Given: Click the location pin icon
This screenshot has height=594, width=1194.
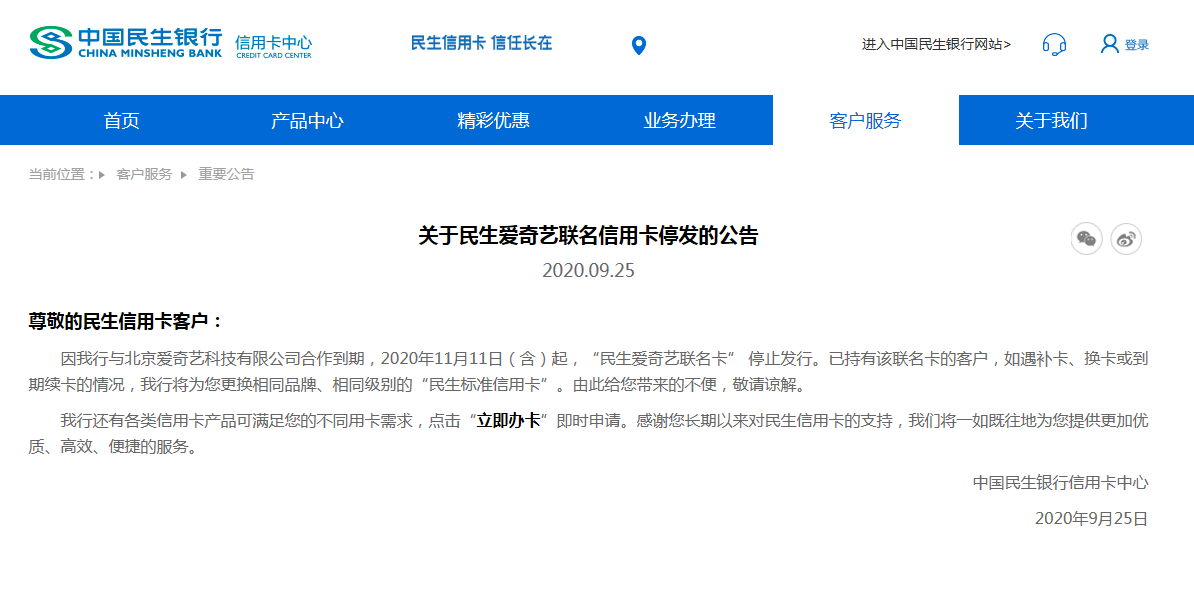Looking at the screenshot, I should (639, 46).
